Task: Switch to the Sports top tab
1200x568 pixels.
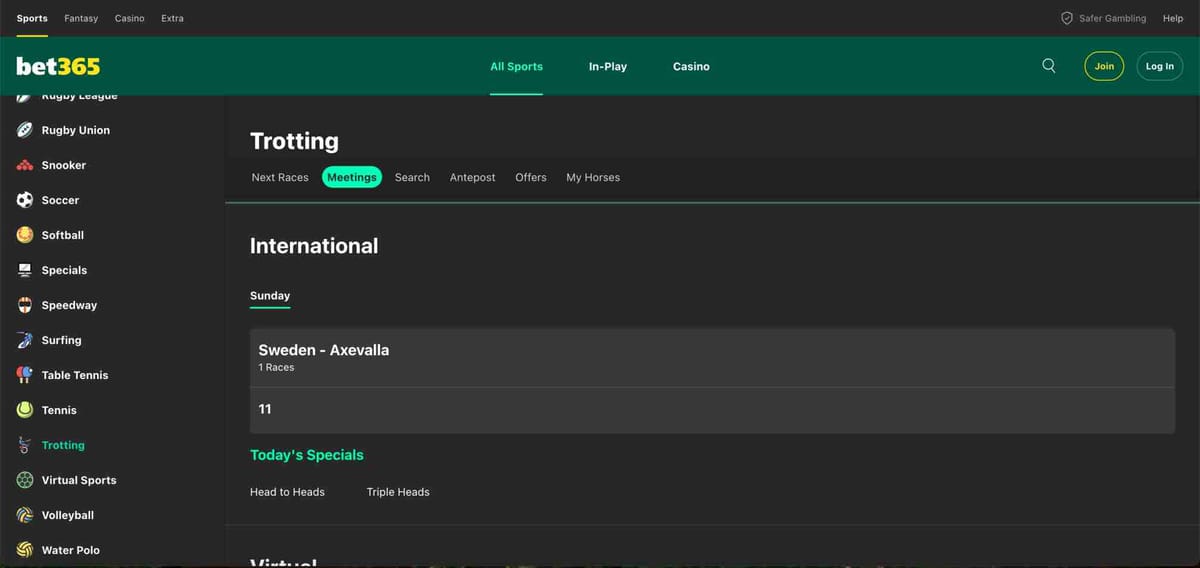Action: (x=32, y=18)
